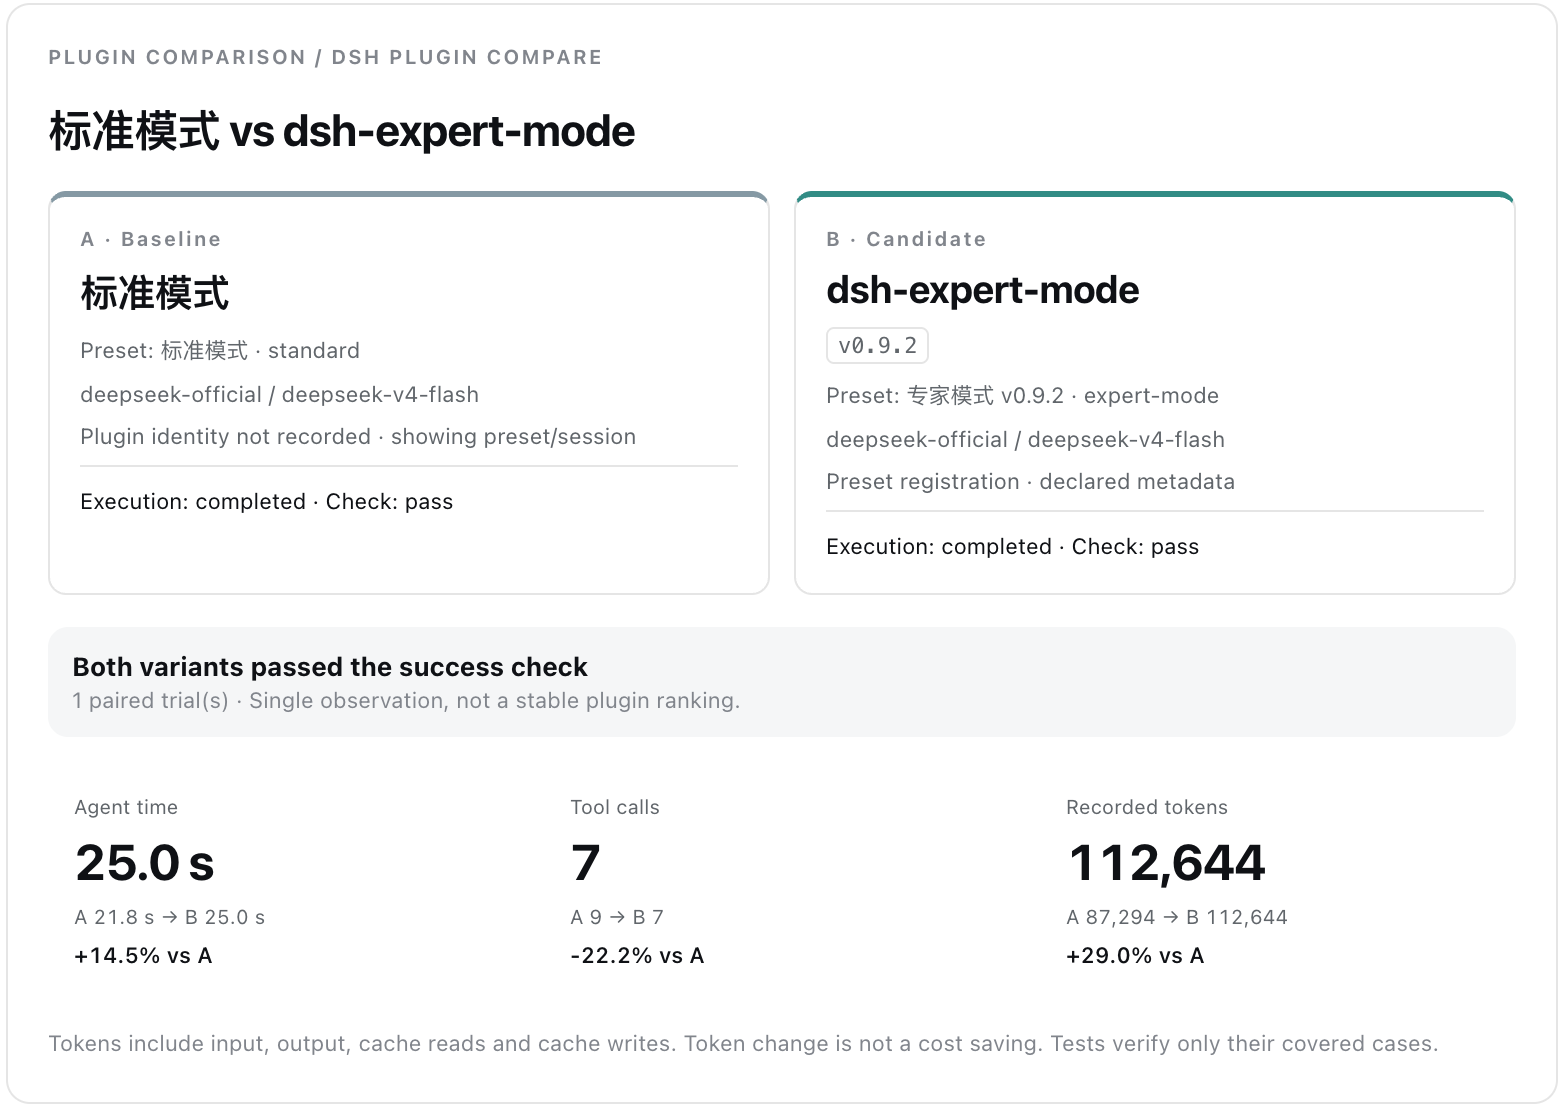Click the model line in the Baseline card
The width and height of the screenshot is (1564, 1110).
coord(279,395)
